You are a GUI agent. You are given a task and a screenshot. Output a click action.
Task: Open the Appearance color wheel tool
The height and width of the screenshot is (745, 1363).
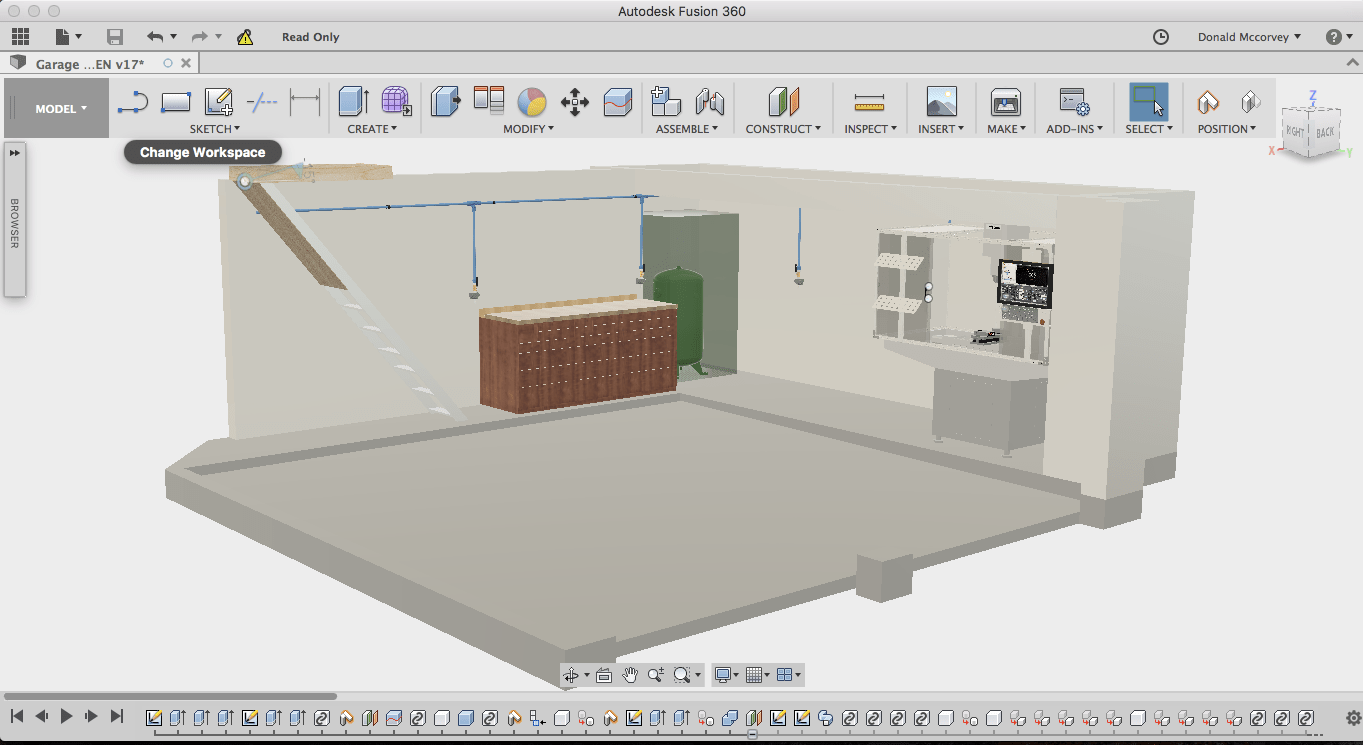[x=532, y=101]
